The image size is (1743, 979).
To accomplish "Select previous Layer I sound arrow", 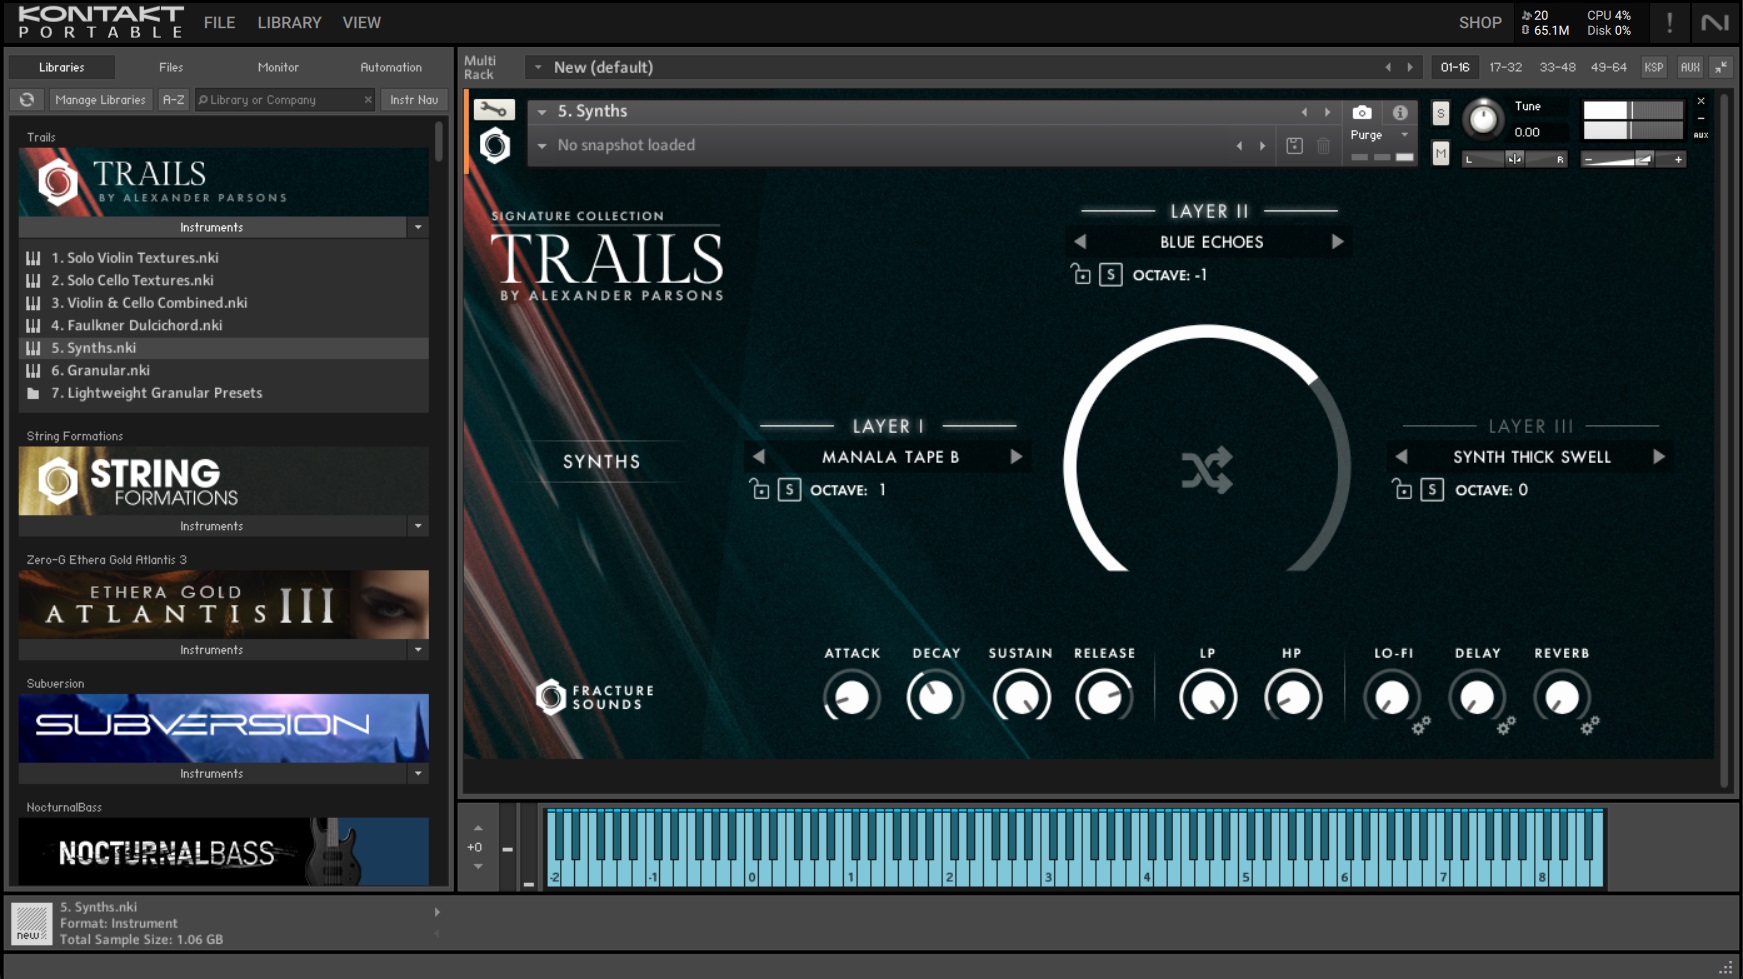I will (x=759, y=457).
